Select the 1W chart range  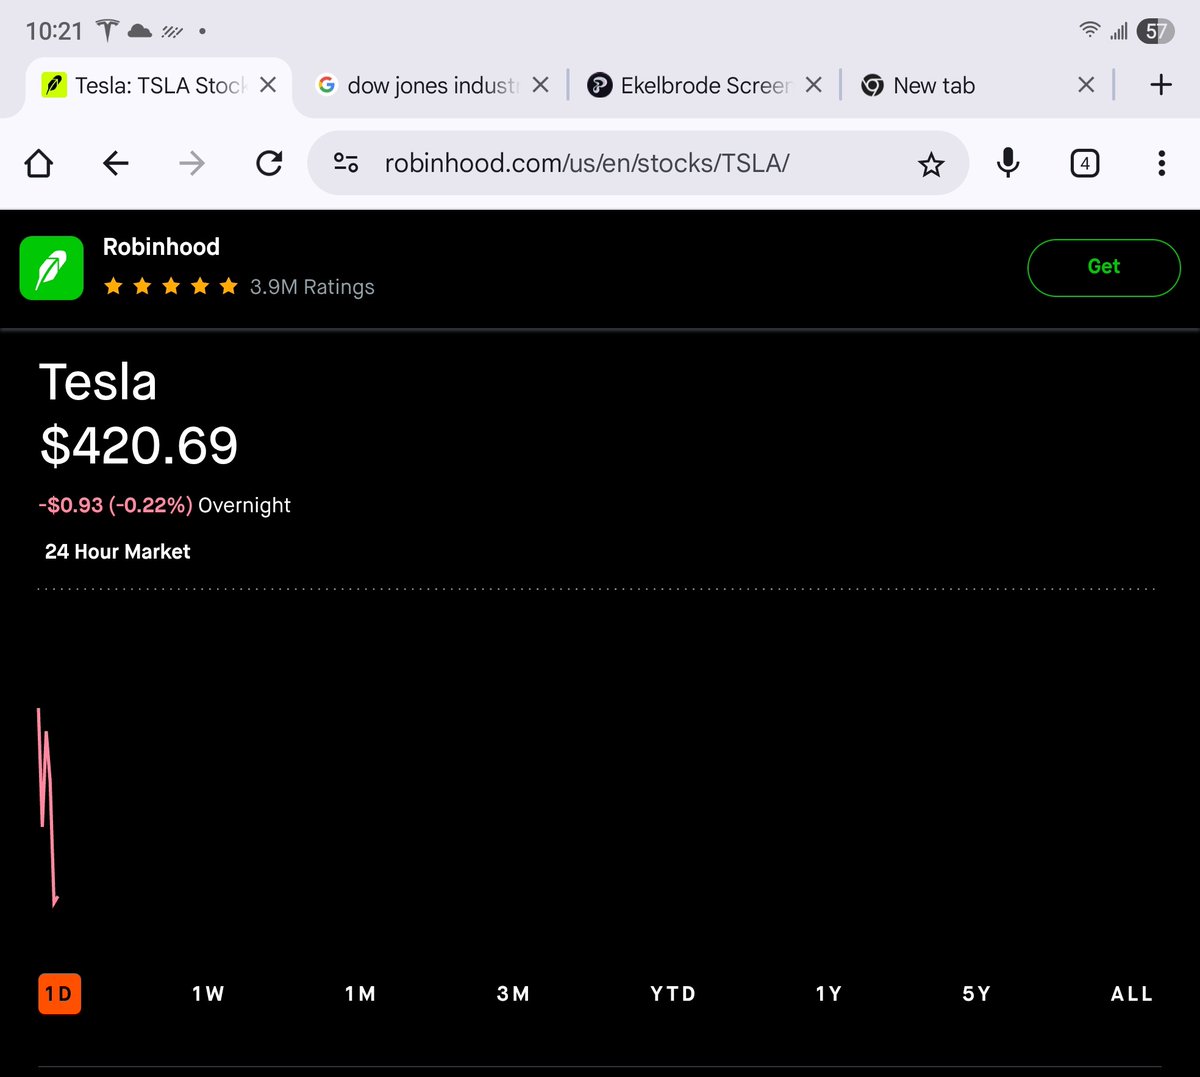(208, 994)
